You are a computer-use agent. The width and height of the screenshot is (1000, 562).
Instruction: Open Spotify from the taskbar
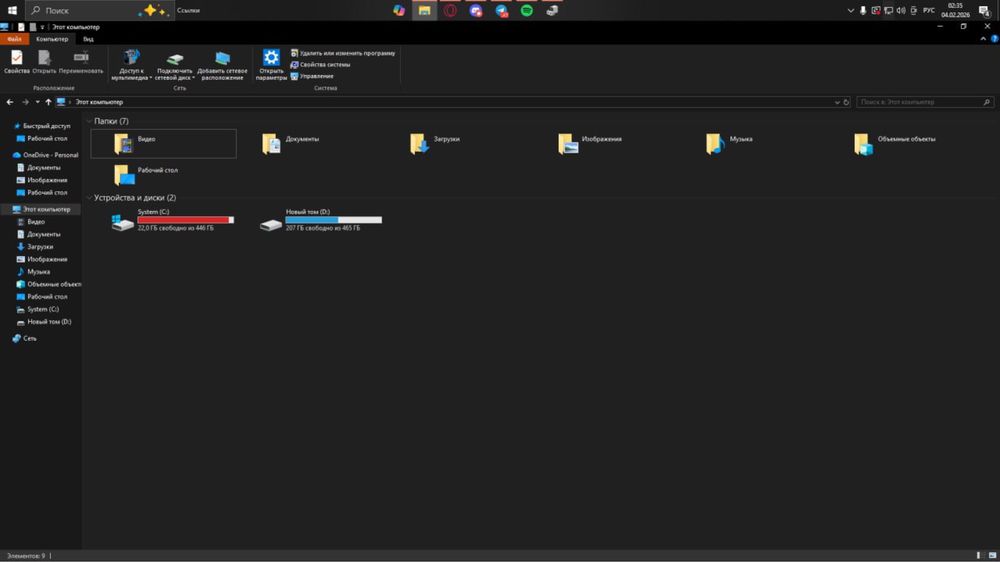tap(527, 10)
